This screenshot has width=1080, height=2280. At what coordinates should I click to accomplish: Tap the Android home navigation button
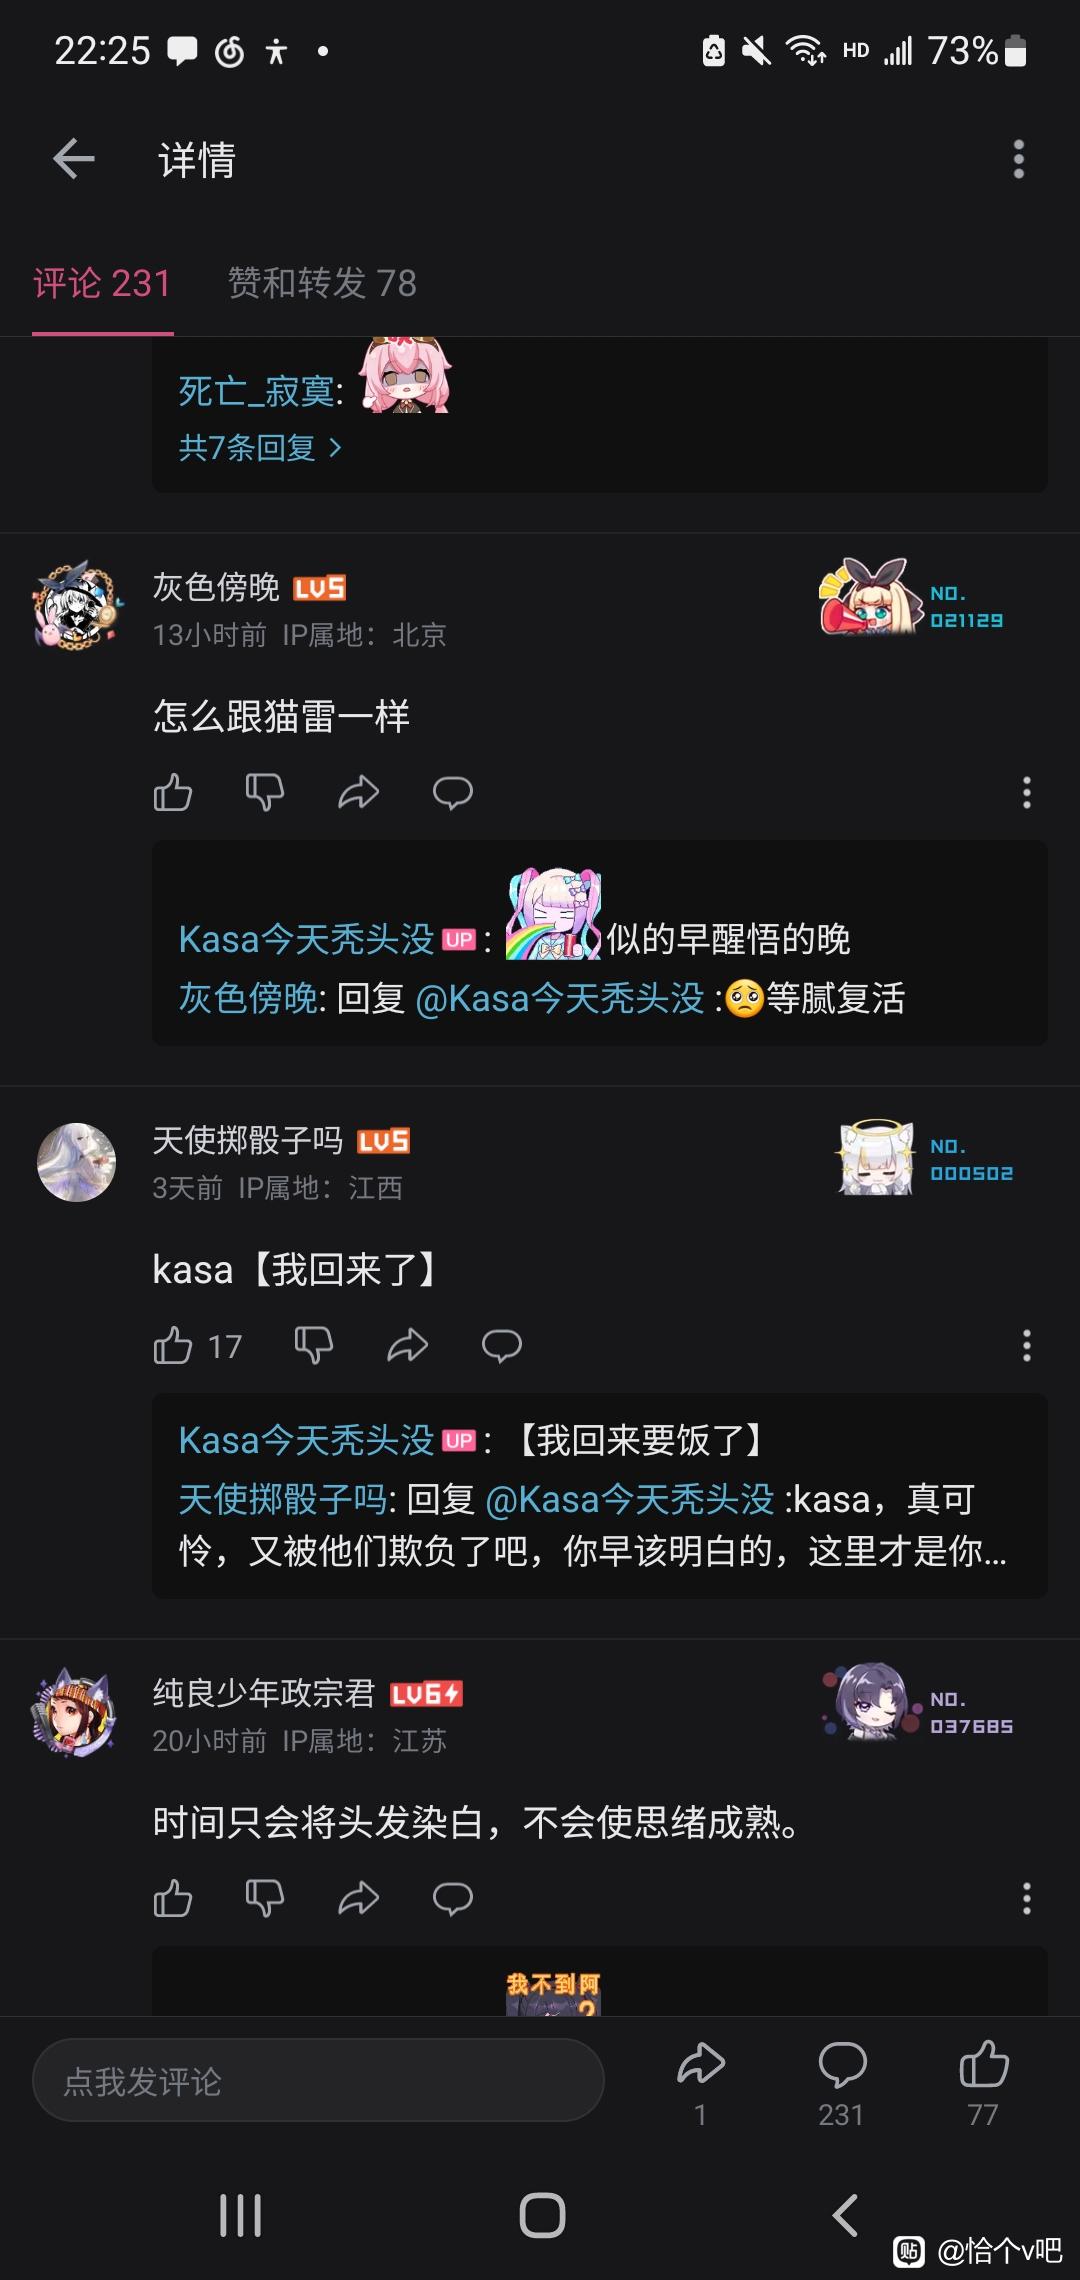[x=542, y=2215]
